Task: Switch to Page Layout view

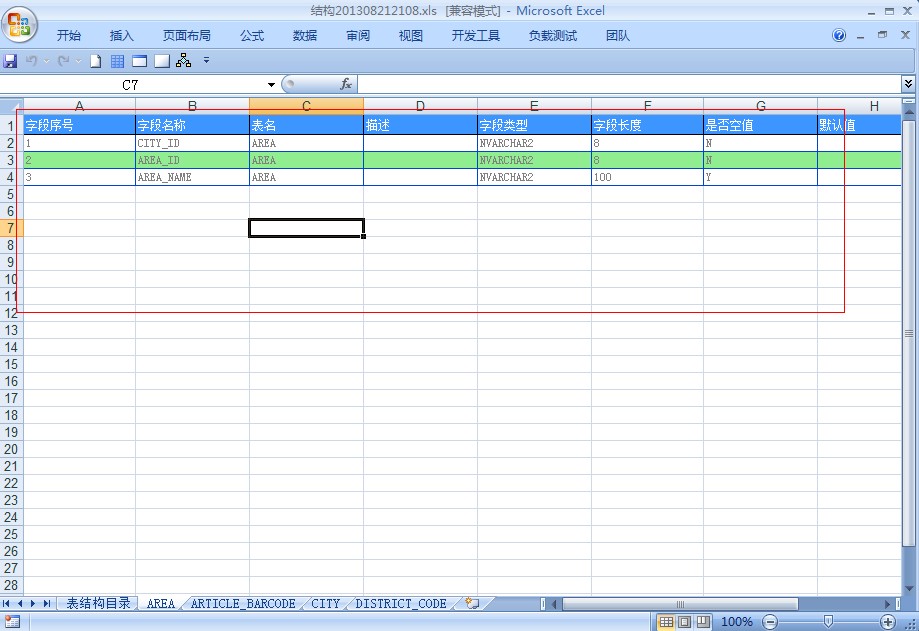Action: pos(685,622)
